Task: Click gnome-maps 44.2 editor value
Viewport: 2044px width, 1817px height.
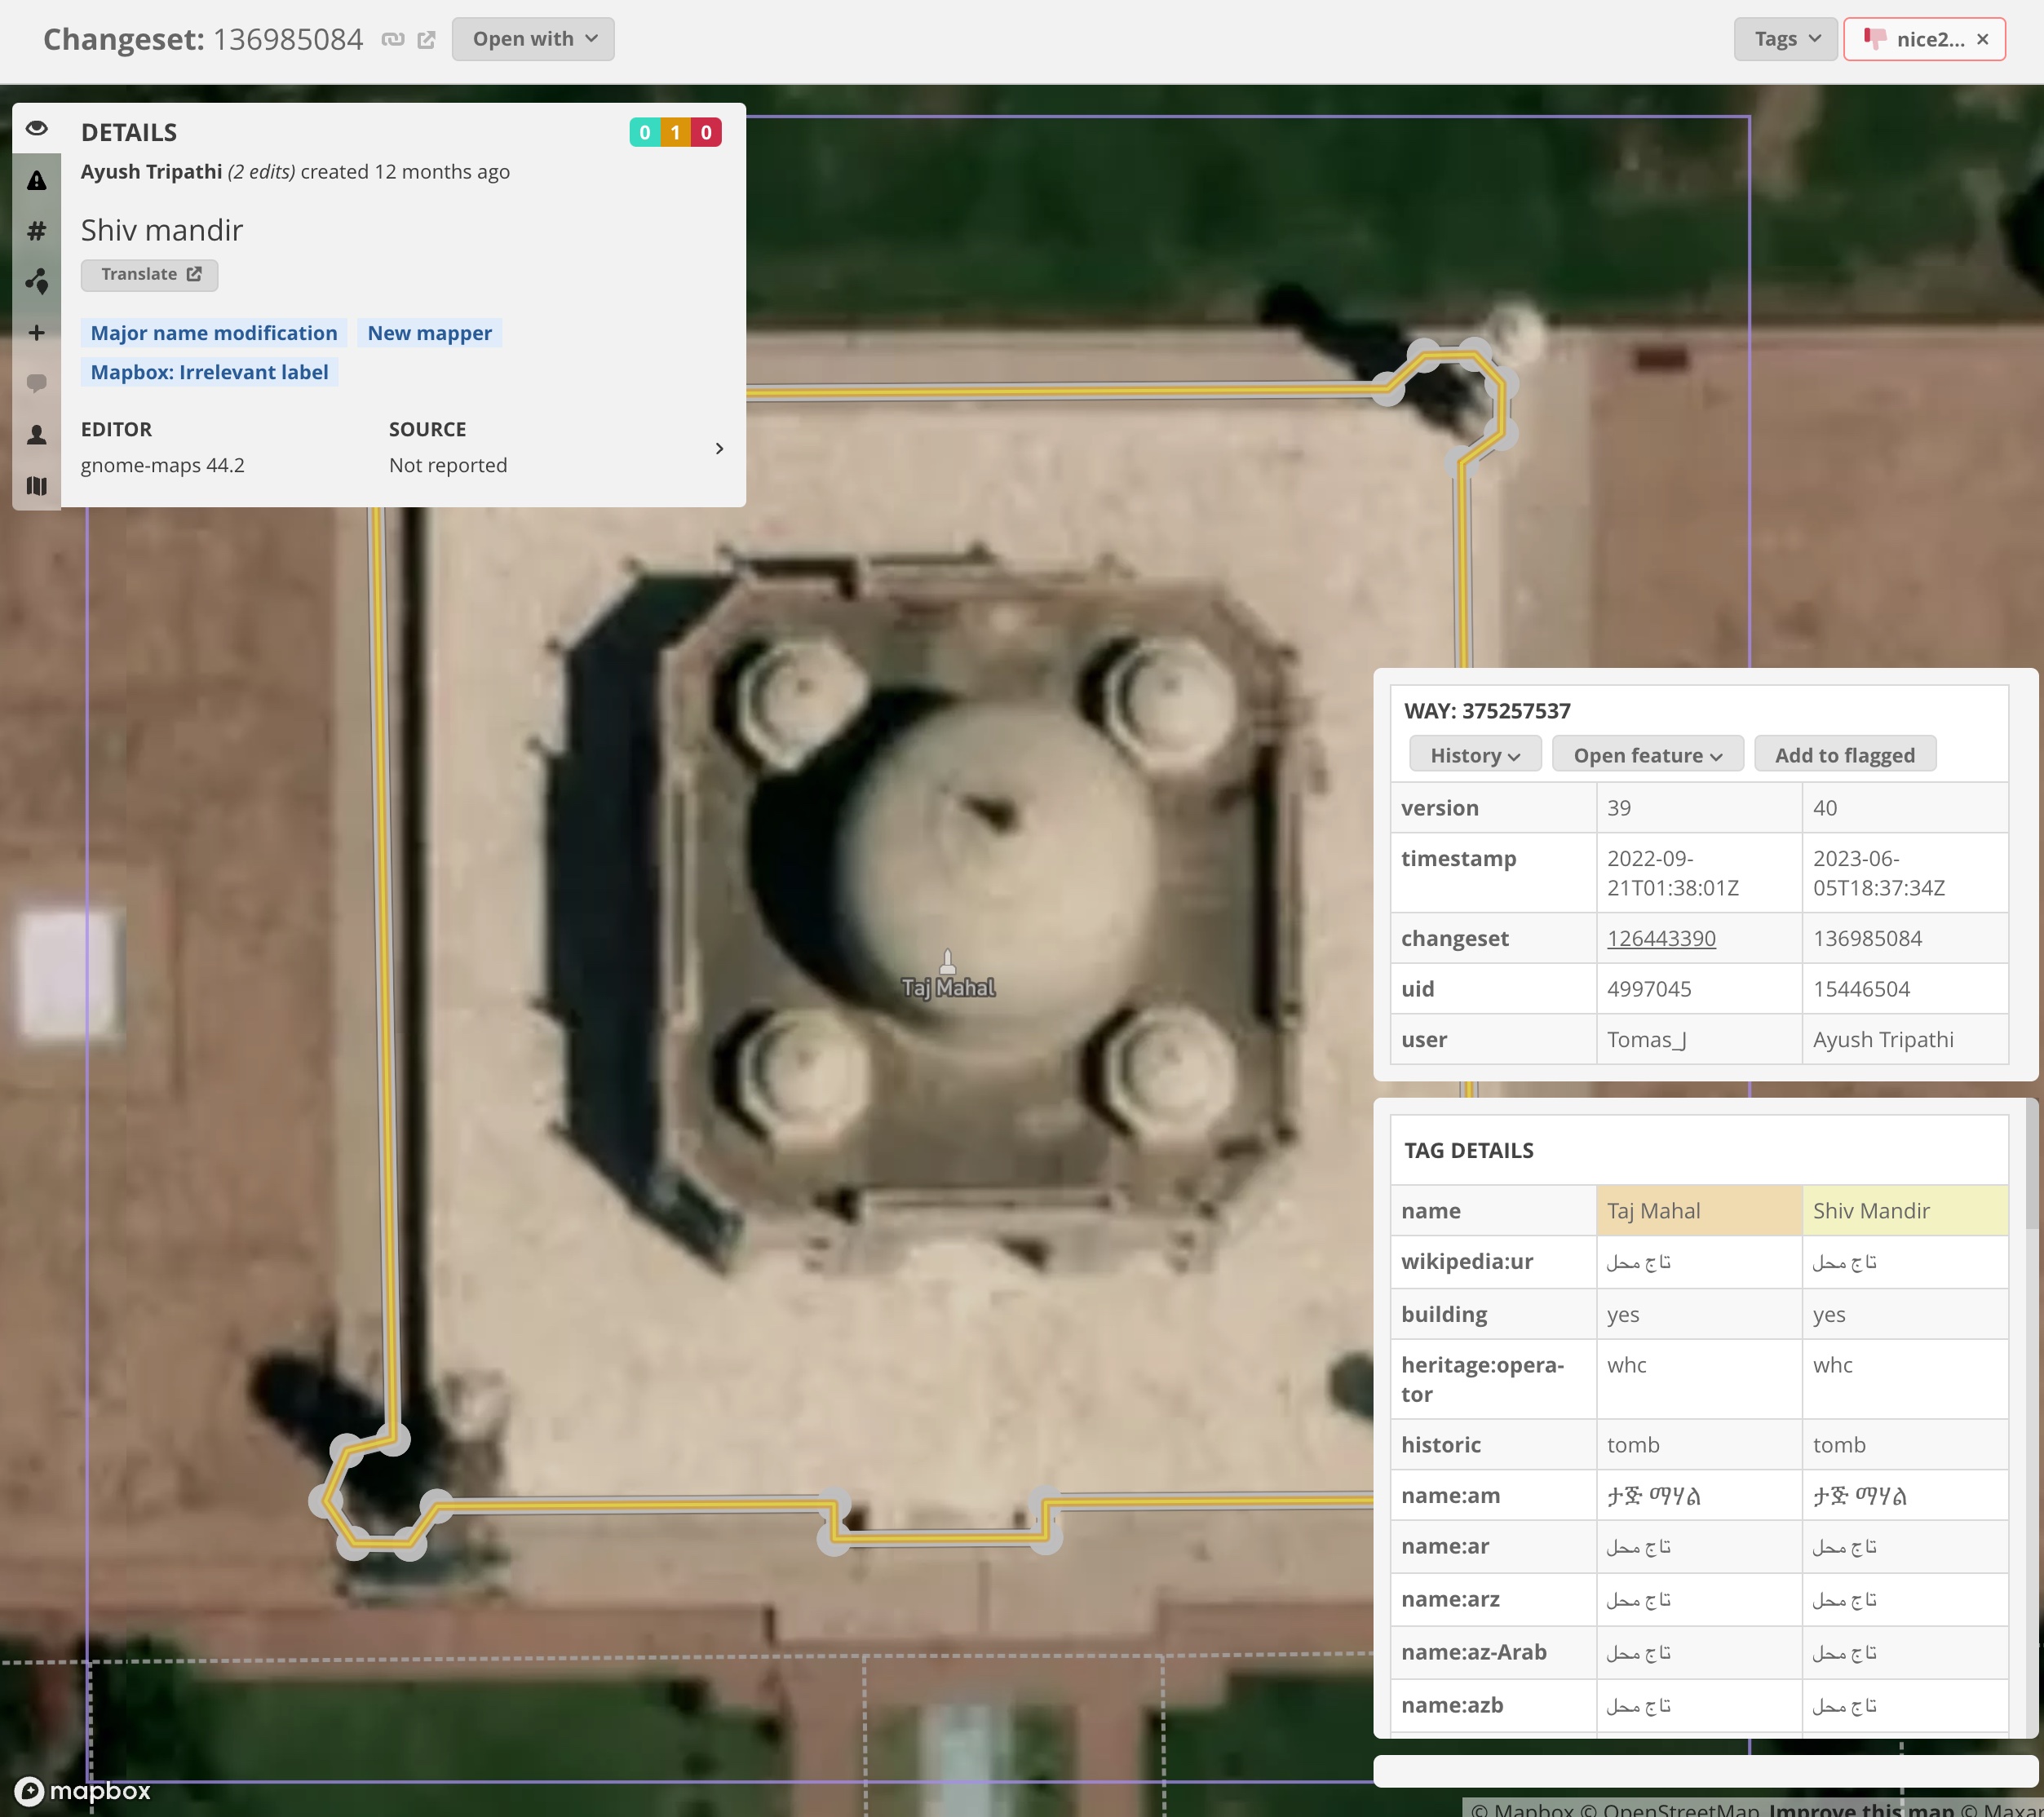Action: point(163,465)
